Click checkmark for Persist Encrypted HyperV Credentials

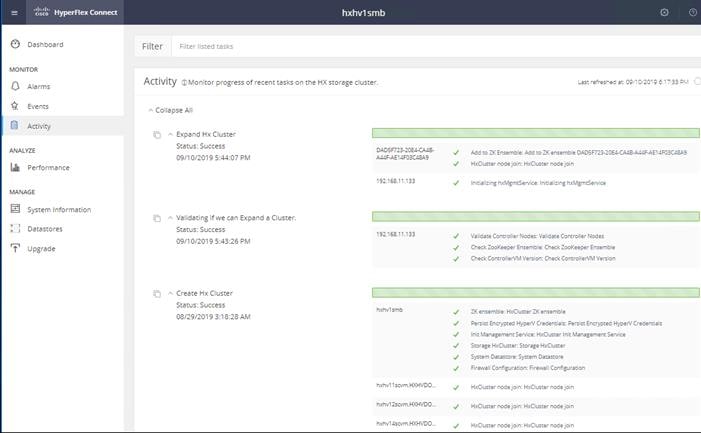point(456,324)
